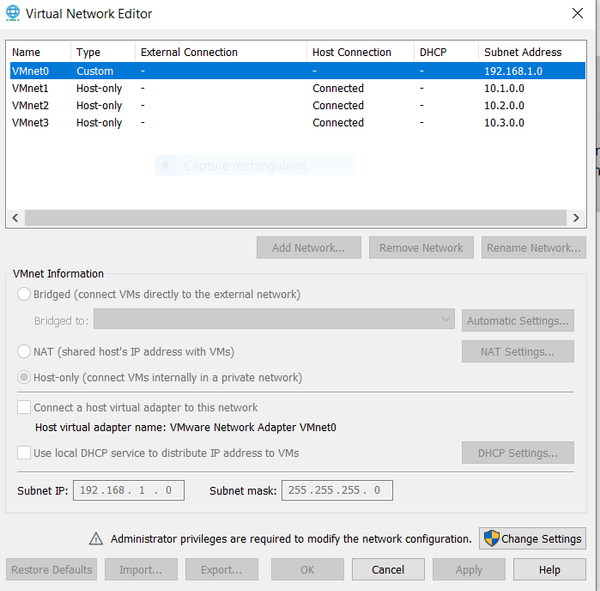Open NAT Settings
Image resolution: width=600 pixels, height=591 pixels.
click(518, 351)
